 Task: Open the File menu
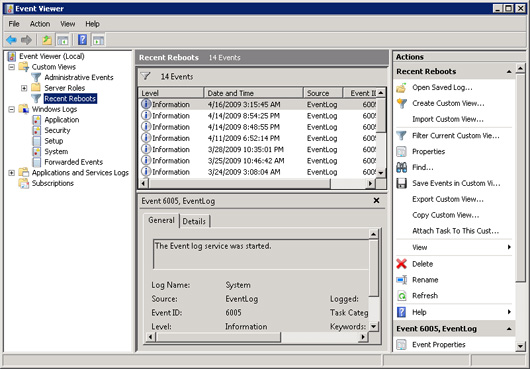[14, 24]
